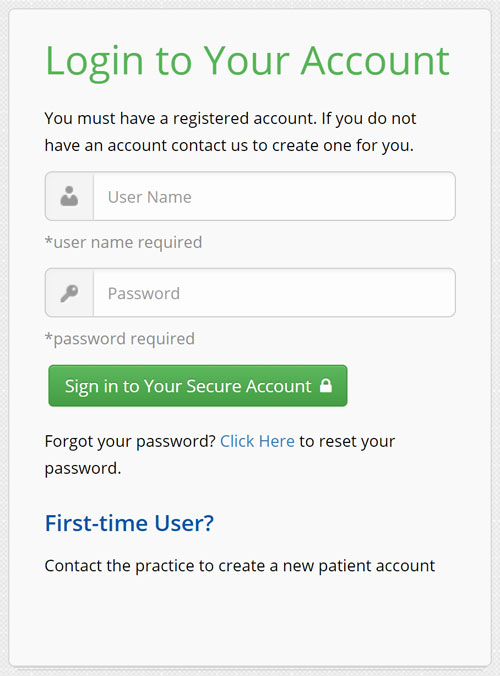
Task: Click the 'to reset your' text after the link
Action: 347,441
